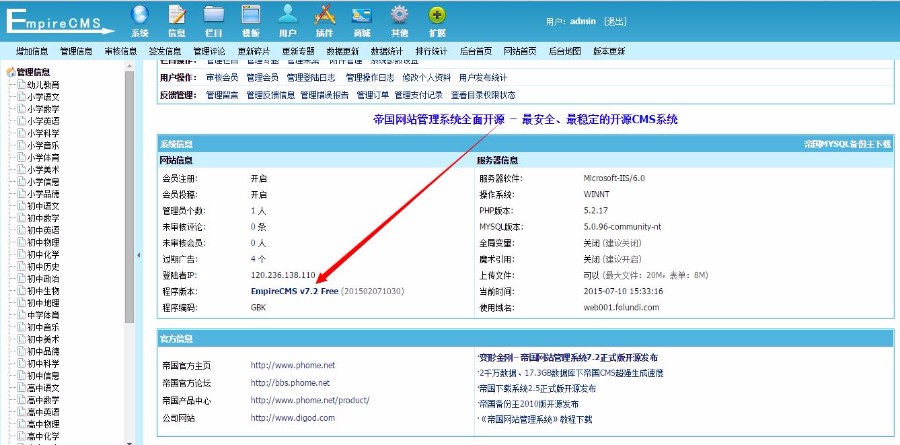Click the left tree's vertical scrollbar thumb
This screenshot has height=445, width=900.
tap(129, 197)
